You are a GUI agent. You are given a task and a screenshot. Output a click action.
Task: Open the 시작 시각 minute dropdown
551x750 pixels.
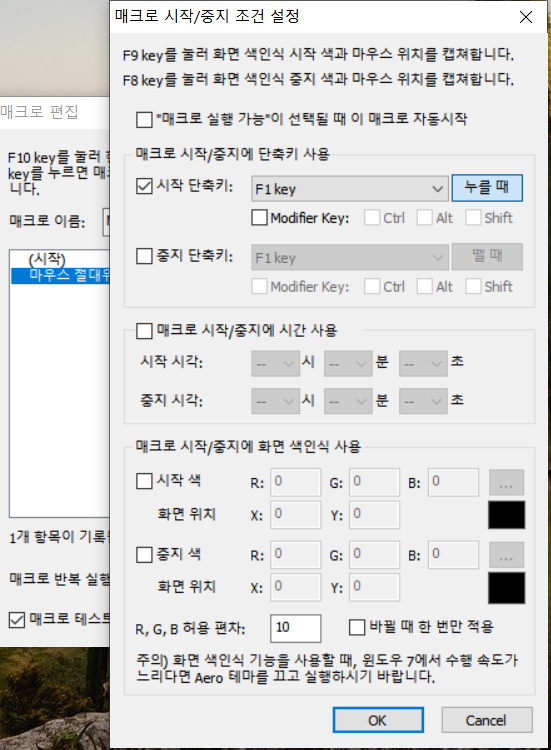[x=348, y=364]
